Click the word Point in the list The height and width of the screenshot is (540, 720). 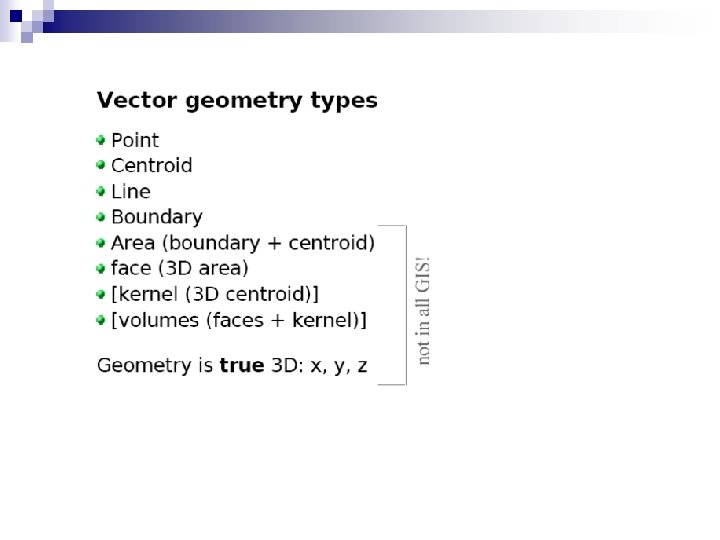(x=135, y=140)
